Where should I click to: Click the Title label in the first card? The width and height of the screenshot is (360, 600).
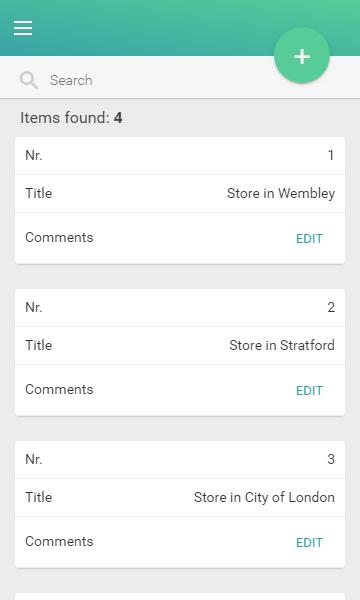click(x=39, y=193)
